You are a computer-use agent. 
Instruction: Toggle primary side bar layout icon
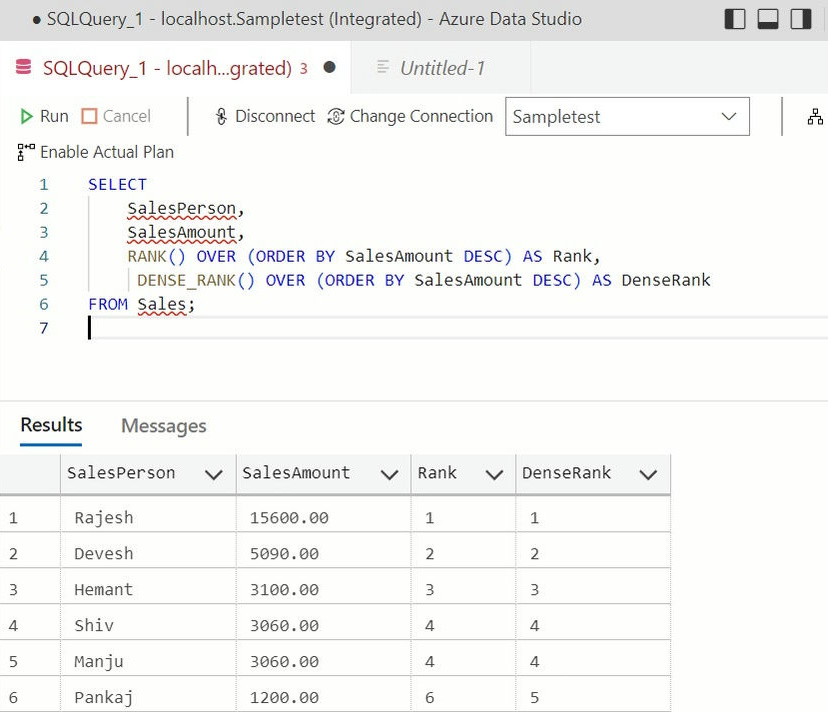point(735,19)
